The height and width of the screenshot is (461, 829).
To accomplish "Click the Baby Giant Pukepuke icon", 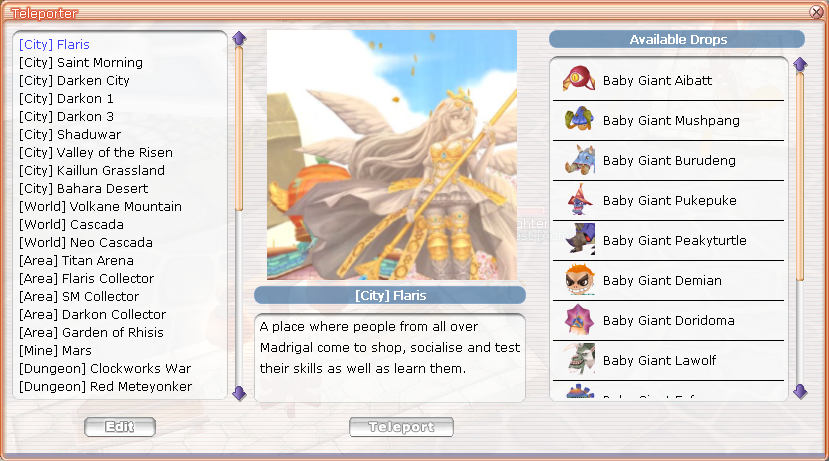I will click(x=579, y=199).
